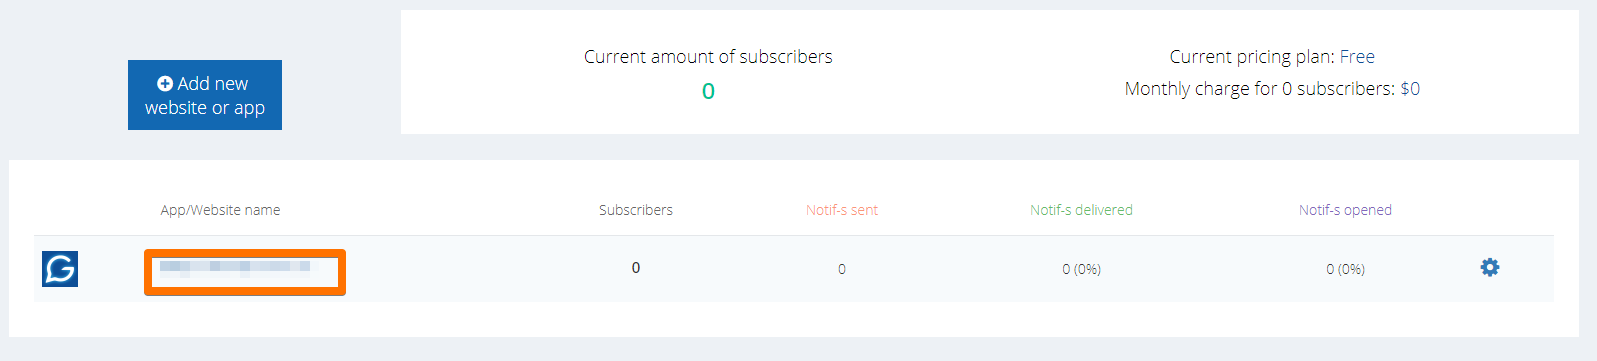Click Monthly charge for 0 subscribers text
This screenshot has width=1597, height=361.
tap(1260, 89)
